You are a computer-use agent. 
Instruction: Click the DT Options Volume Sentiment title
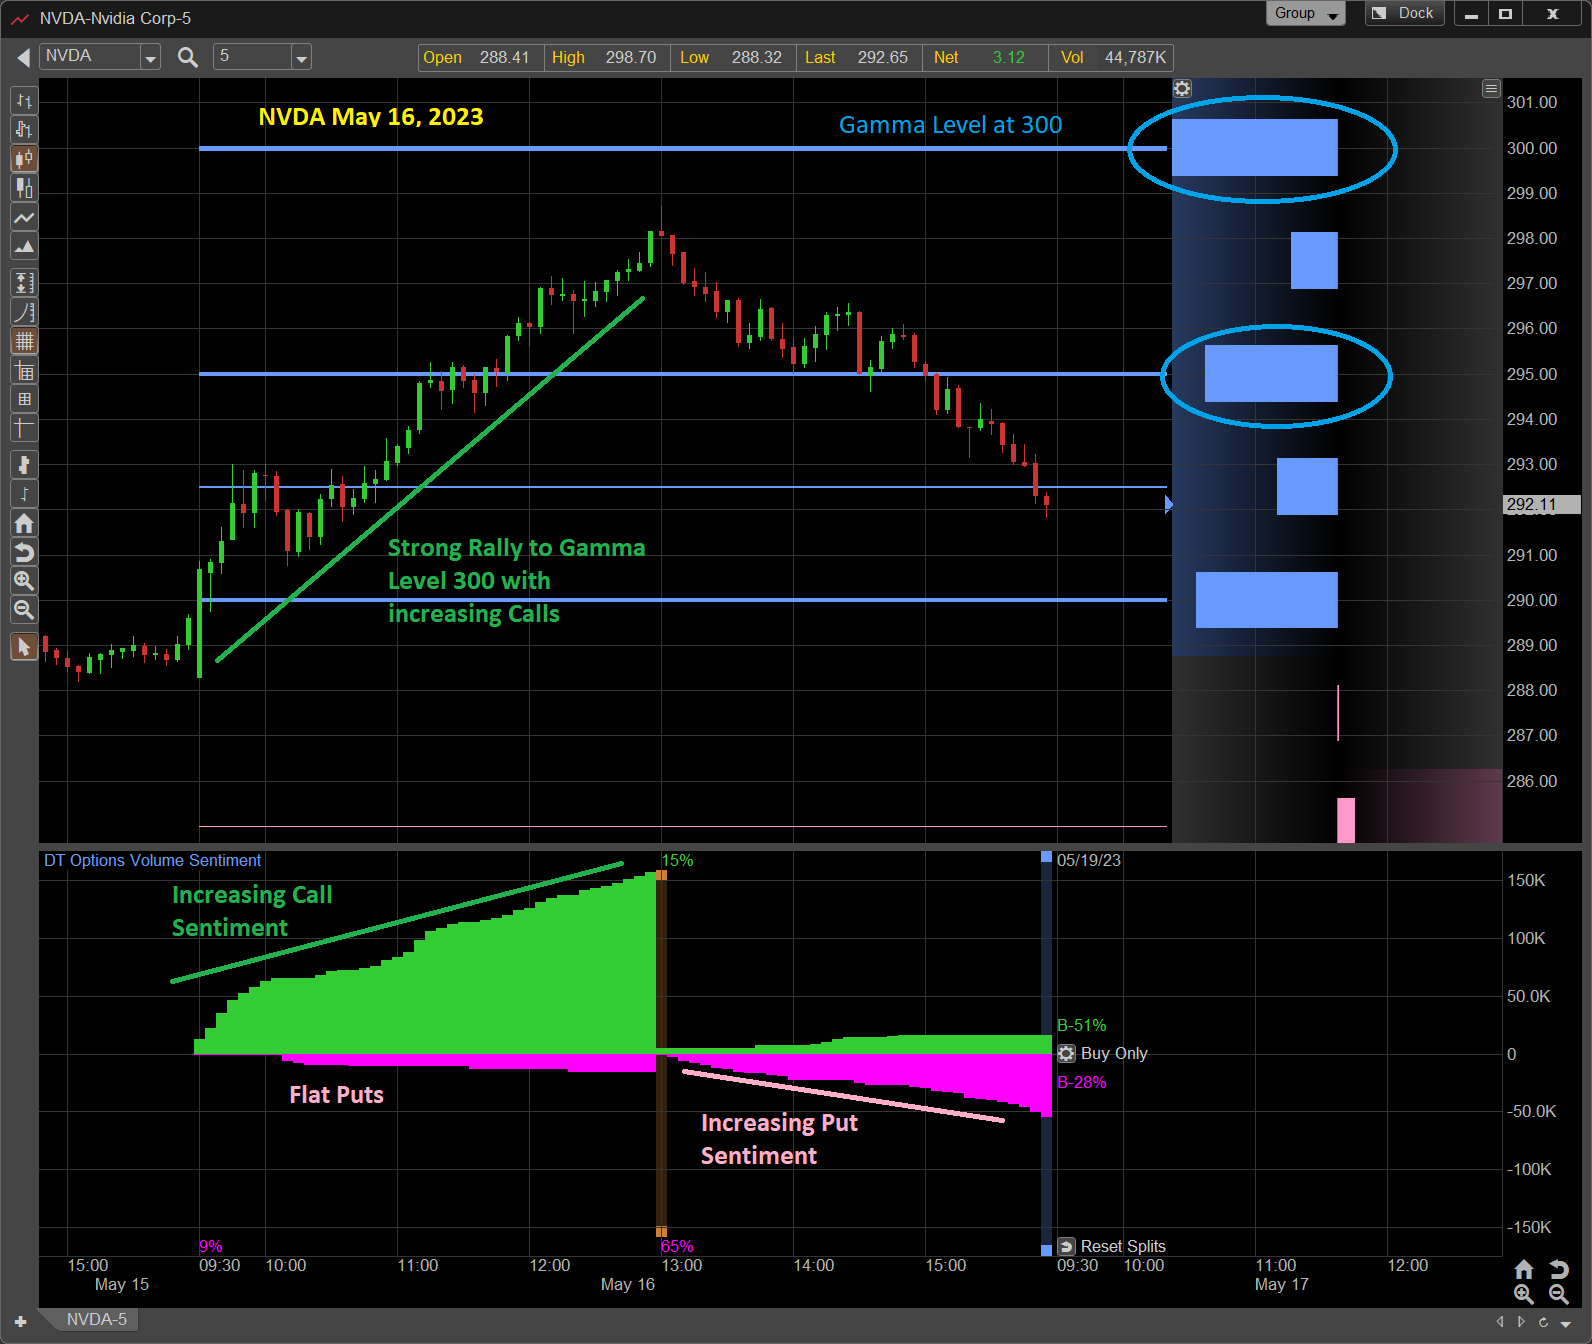[x=152, y=860]
